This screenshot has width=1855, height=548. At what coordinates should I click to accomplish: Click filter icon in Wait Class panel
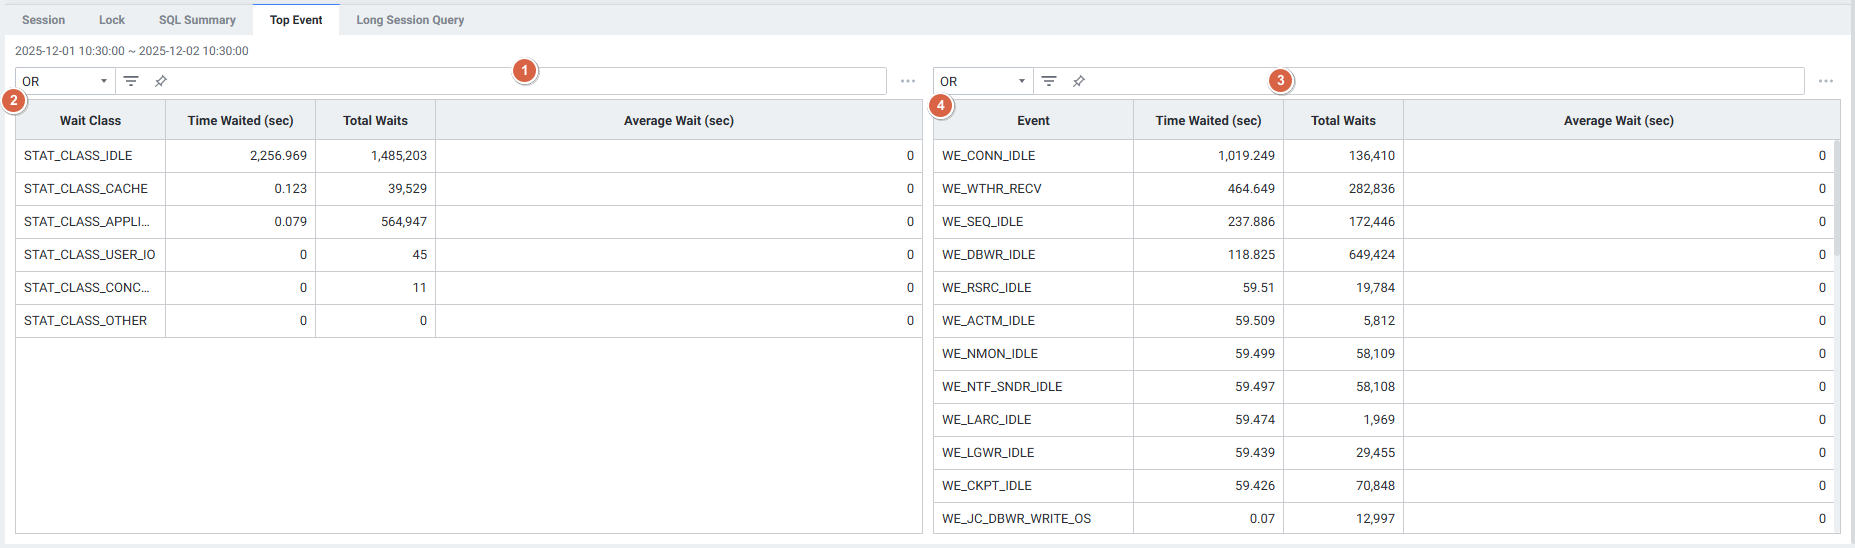(131, 81)
